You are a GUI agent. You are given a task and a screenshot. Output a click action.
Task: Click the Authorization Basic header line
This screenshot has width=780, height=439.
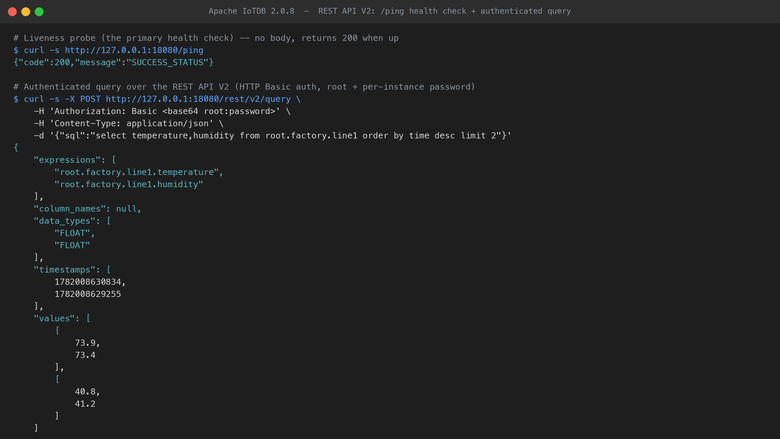pos(162,111)
